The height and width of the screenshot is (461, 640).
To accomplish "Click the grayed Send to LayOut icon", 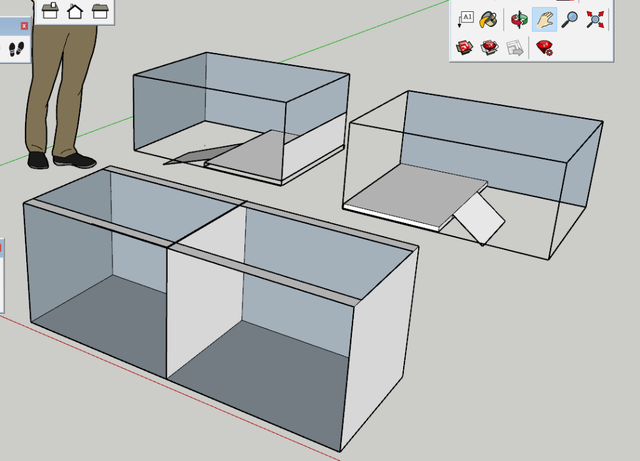I will pyautogui.click(x=516, y=46).
